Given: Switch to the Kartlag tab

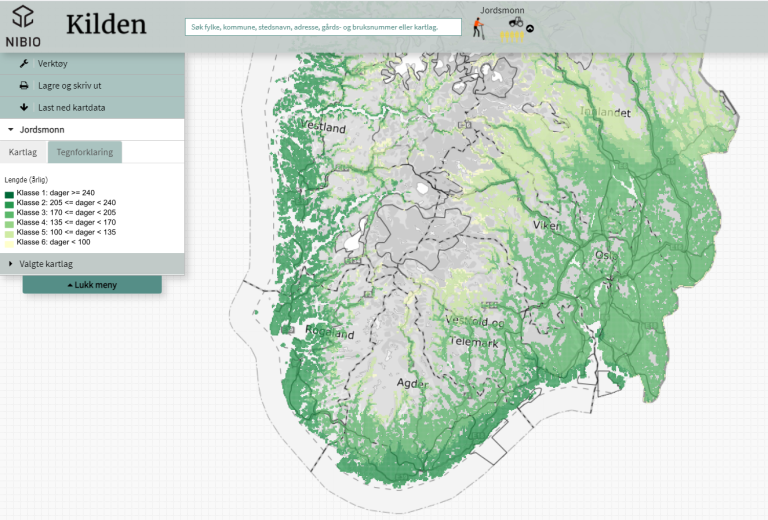Looking at the screenshot, I should [23, 152].
